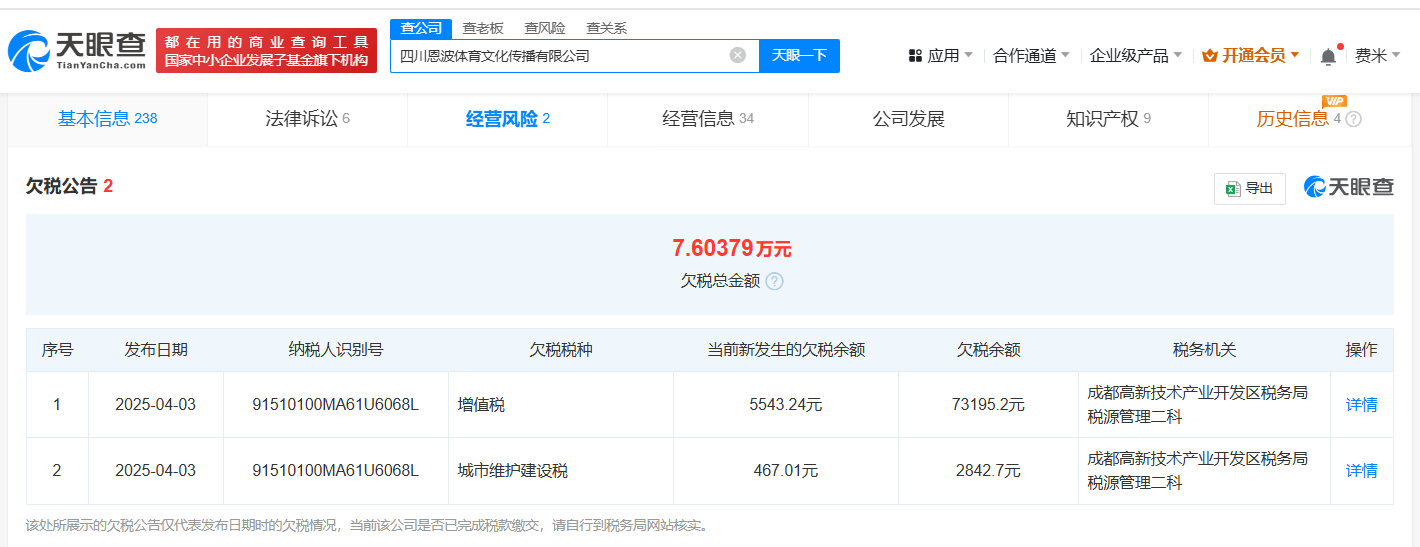Switch to 法律诉讼 tab

click(307, 119)
